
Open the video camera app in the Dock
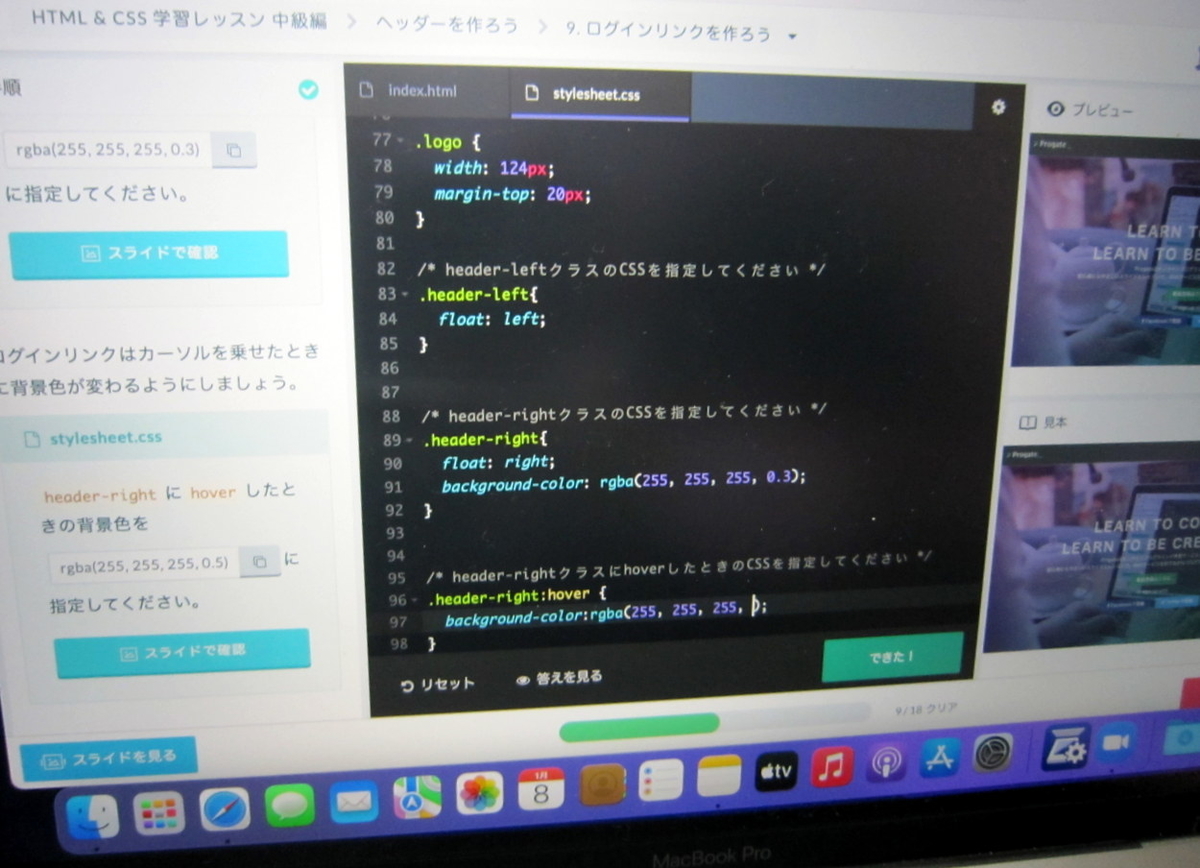(x=1115, y=741)
